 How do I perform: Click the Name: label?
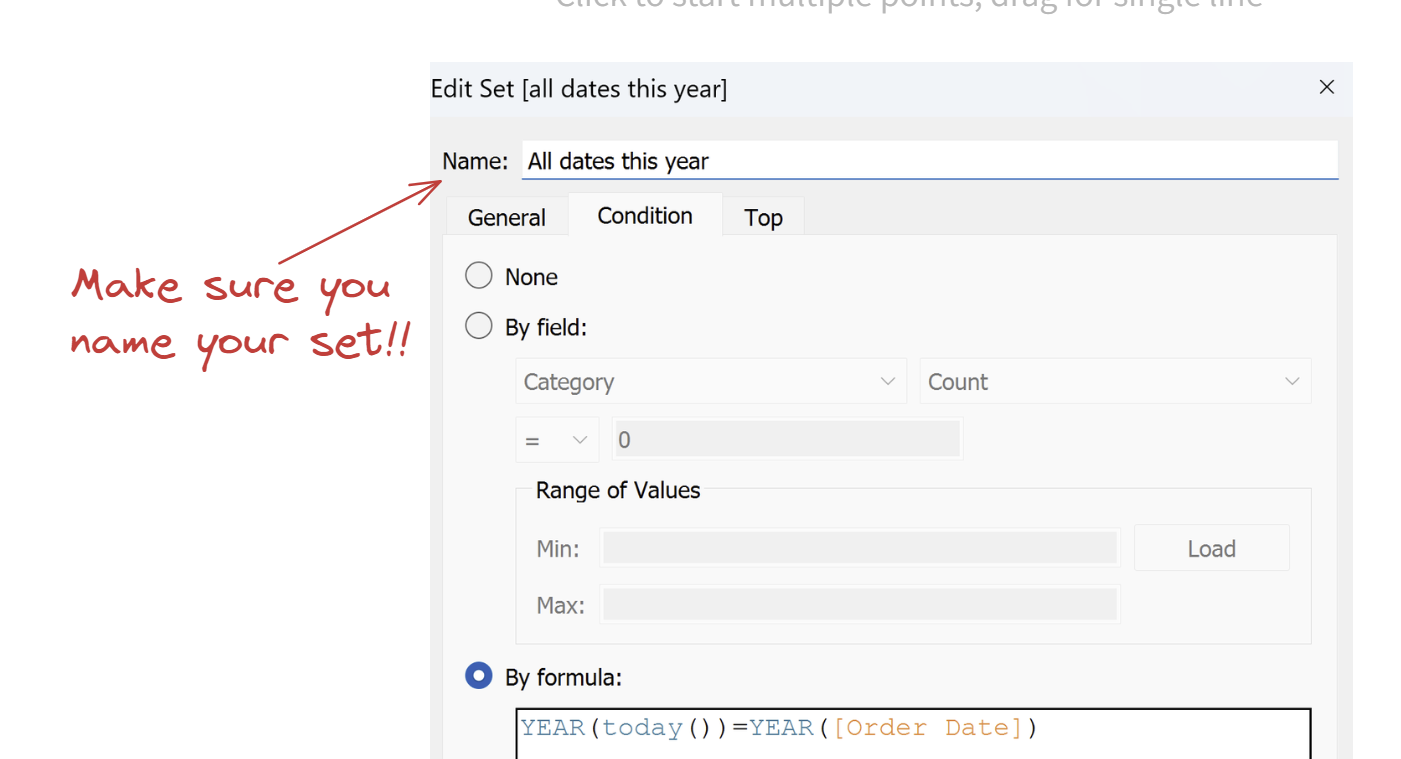click(x=475, y=161)
